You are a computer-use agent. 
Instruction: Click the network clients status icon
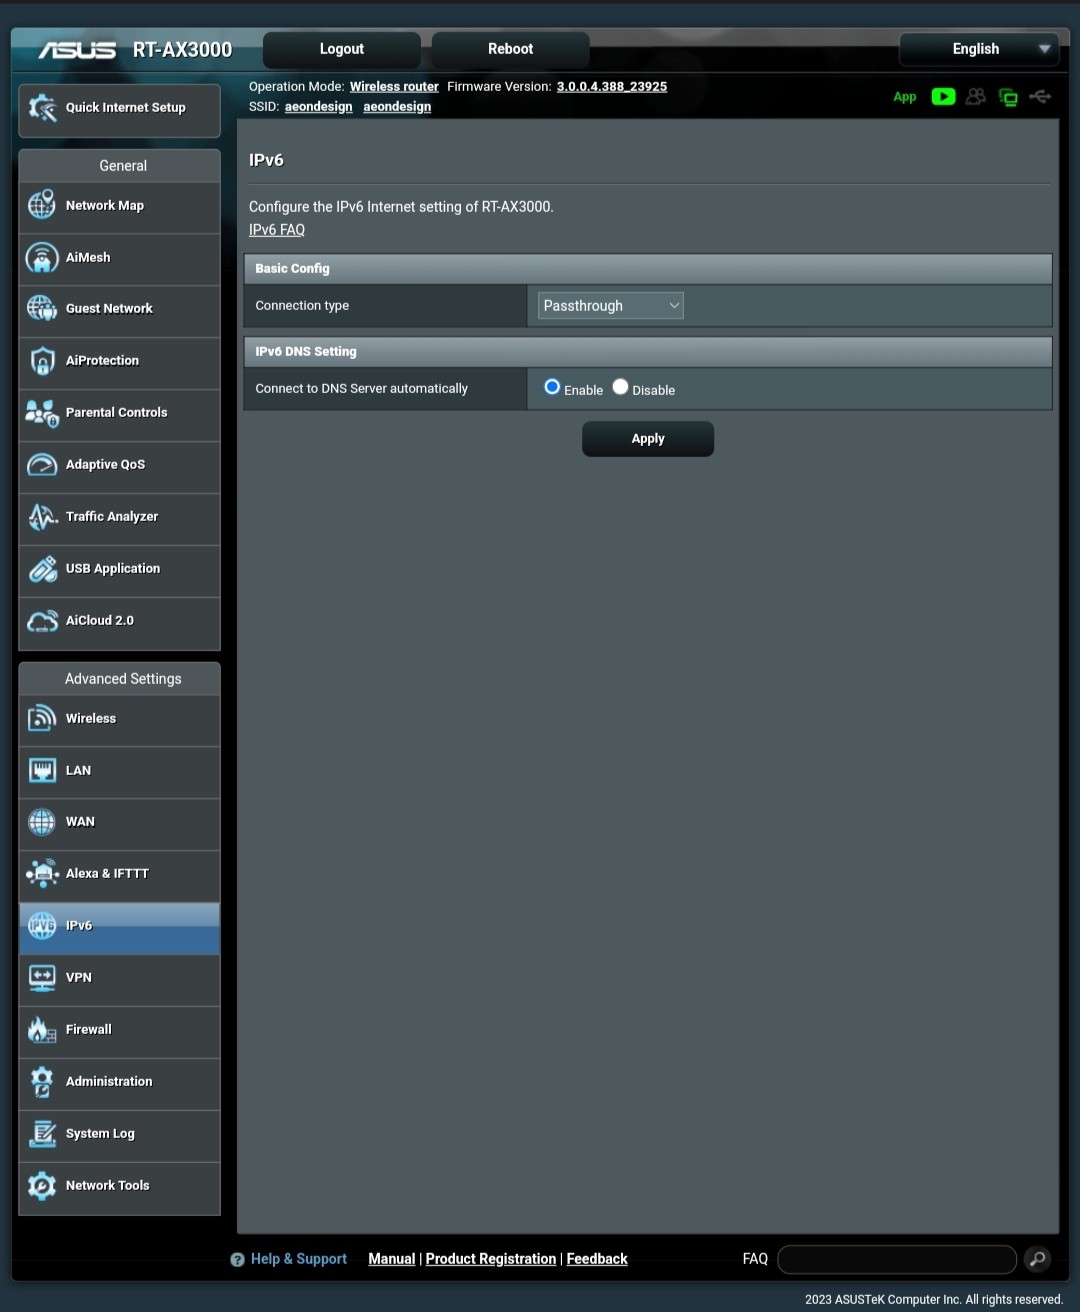(1008, 97)
